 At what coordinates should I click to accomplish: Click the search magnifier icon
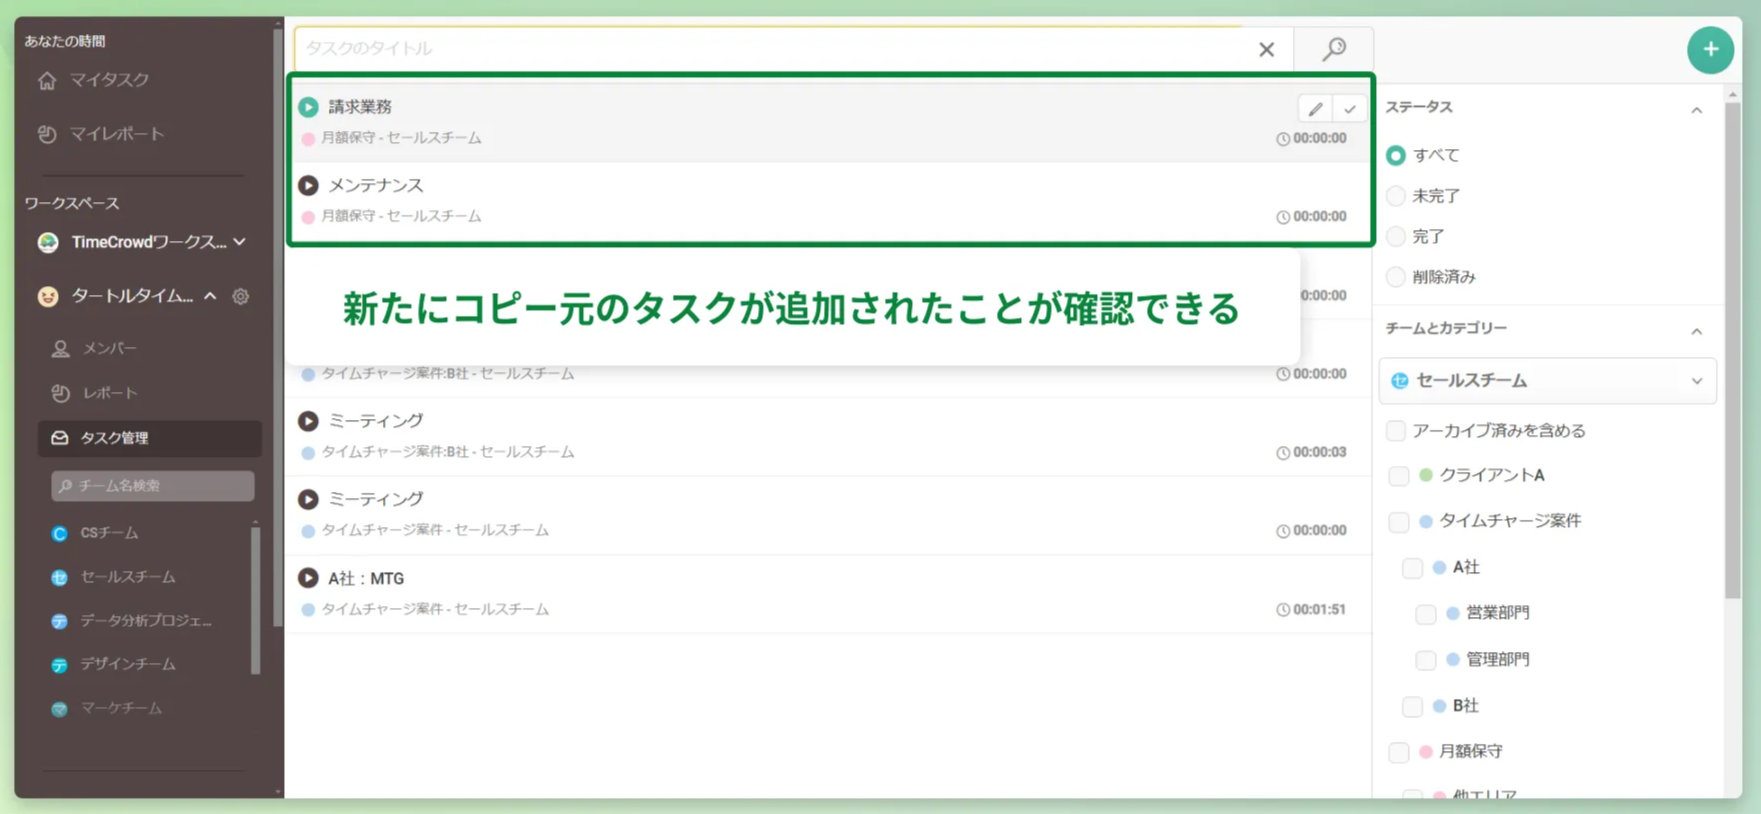(1334, 49)
